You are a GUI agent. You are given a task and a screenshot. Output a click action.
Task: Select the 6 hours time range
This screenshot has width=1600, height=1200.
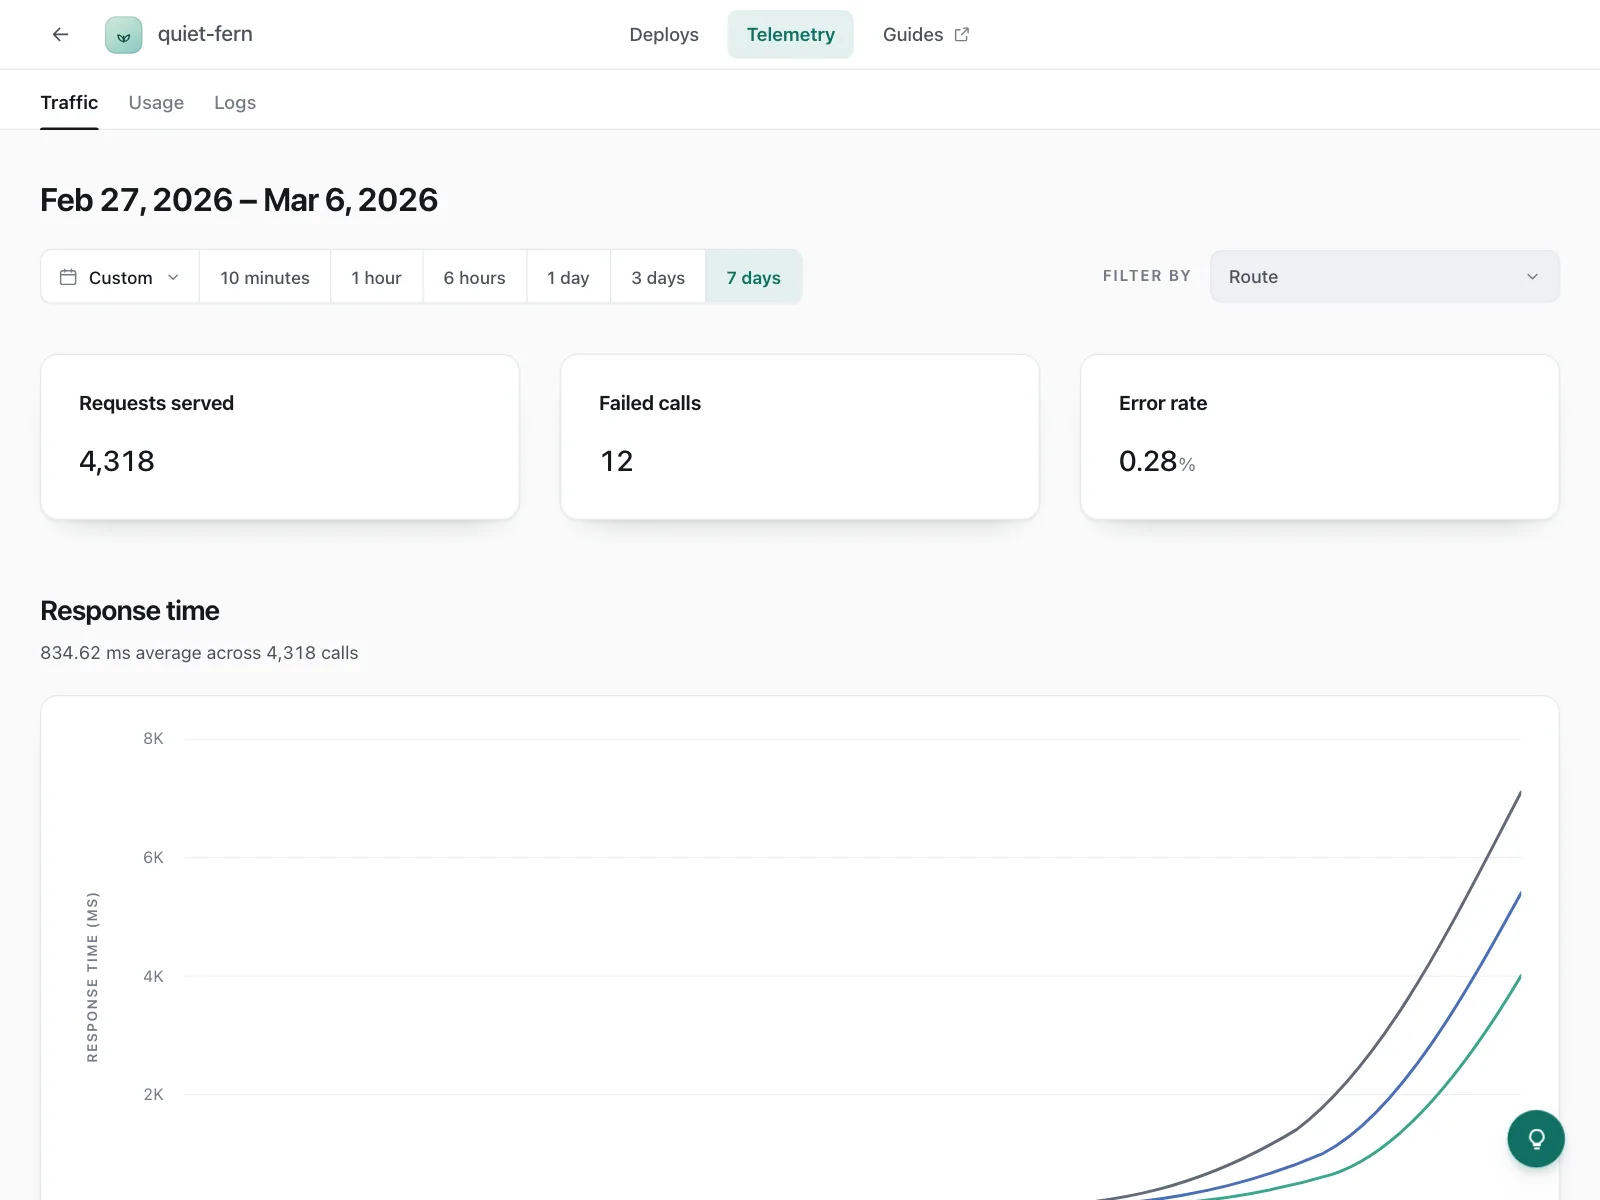coord(474,277)
